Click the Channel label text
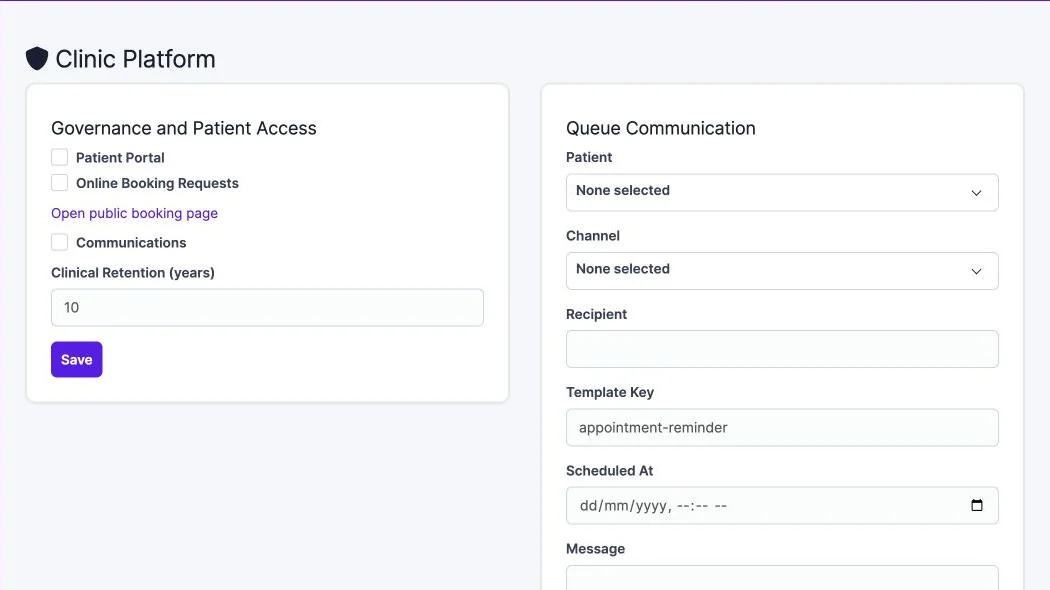Viewport: 1050px width, 590px height. coord(593,236)
